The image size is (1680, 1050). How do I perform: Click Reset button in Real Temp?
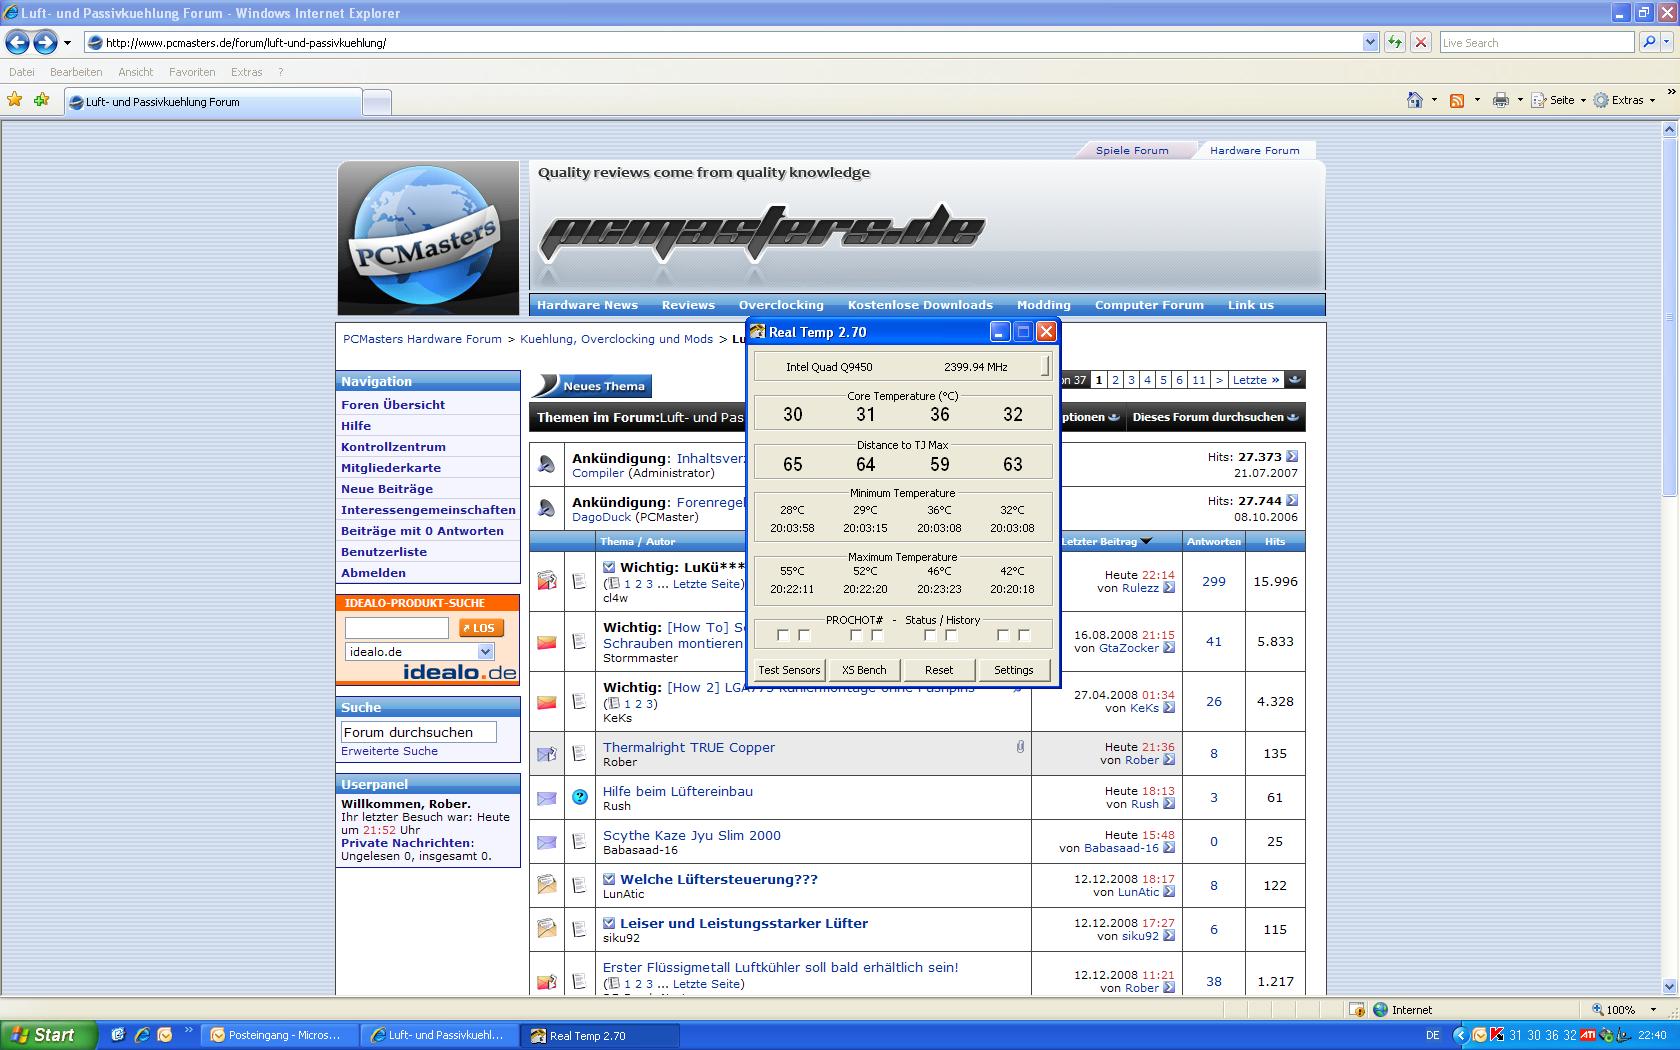pyautogui.click(x=939, y=670)
